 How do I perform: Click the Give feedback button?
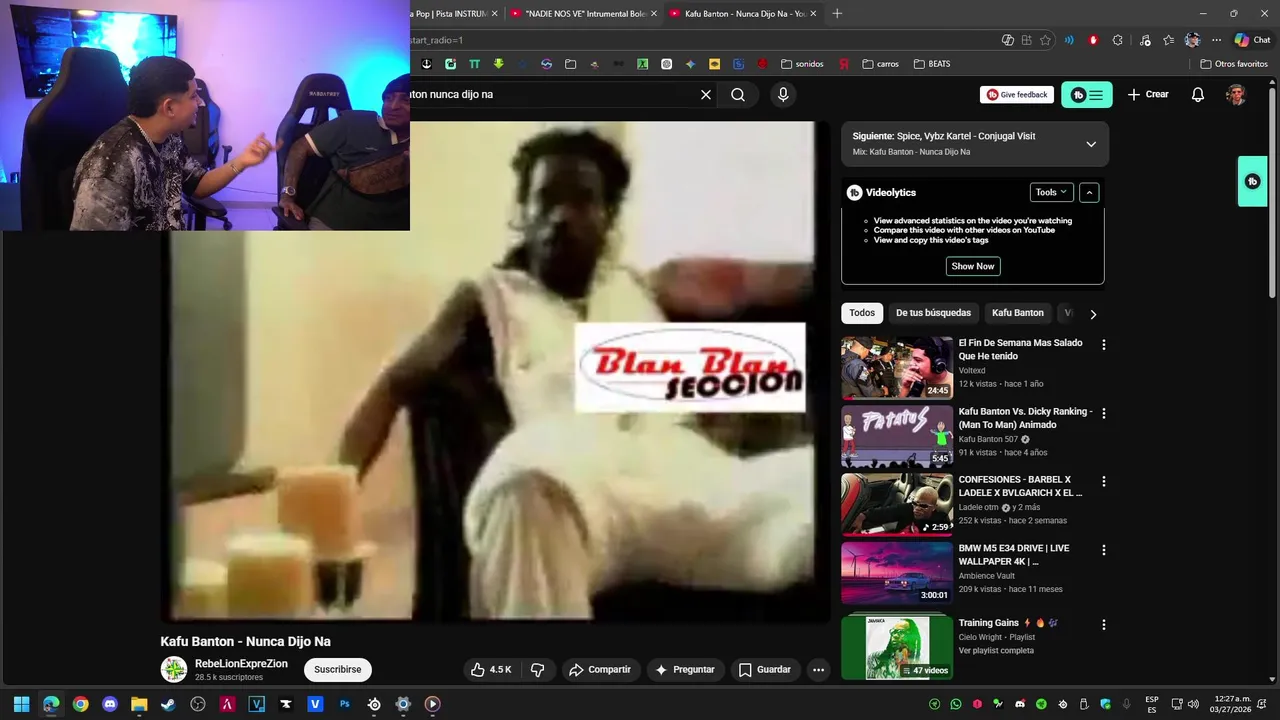[1017, 95]
